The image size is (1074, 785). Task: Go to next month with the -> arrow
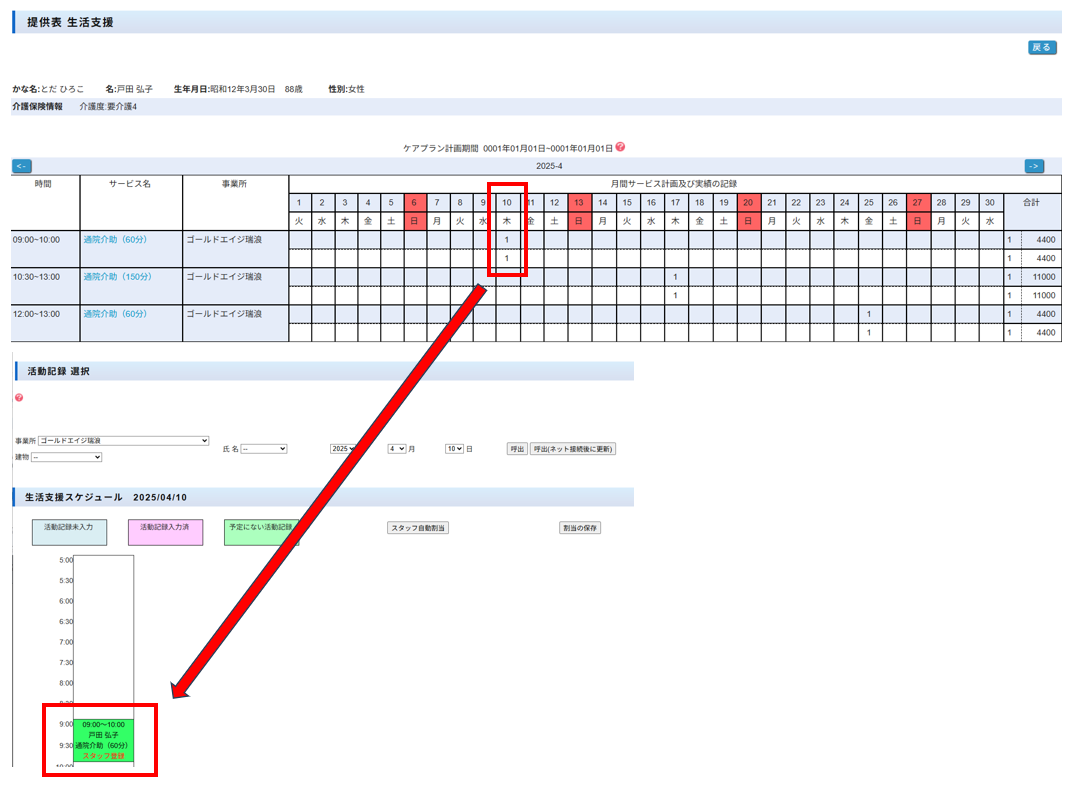click(x=1034, y=166)
